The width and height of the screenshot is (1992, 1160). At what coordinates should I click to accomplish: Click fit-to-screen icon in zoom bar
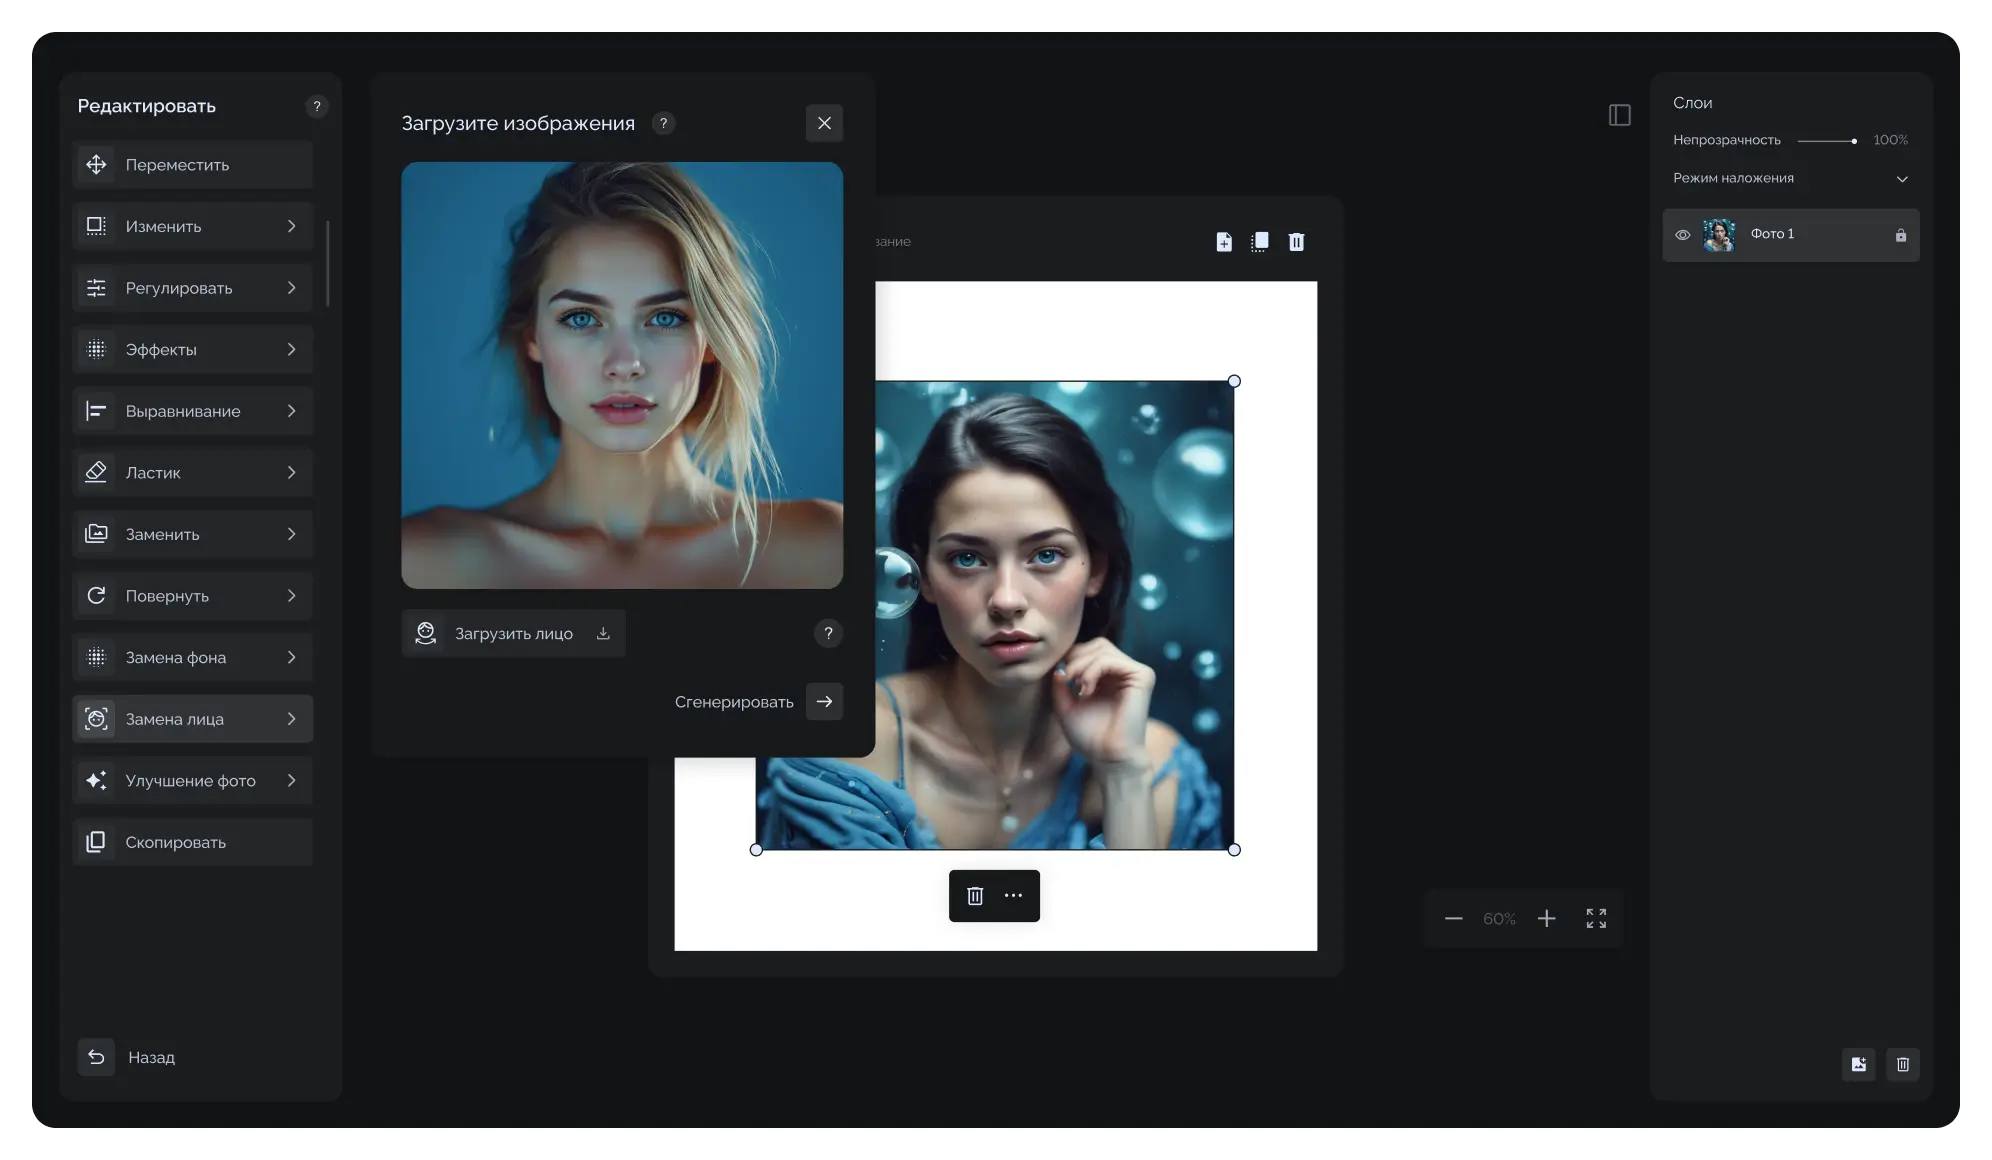point(1596,918)
